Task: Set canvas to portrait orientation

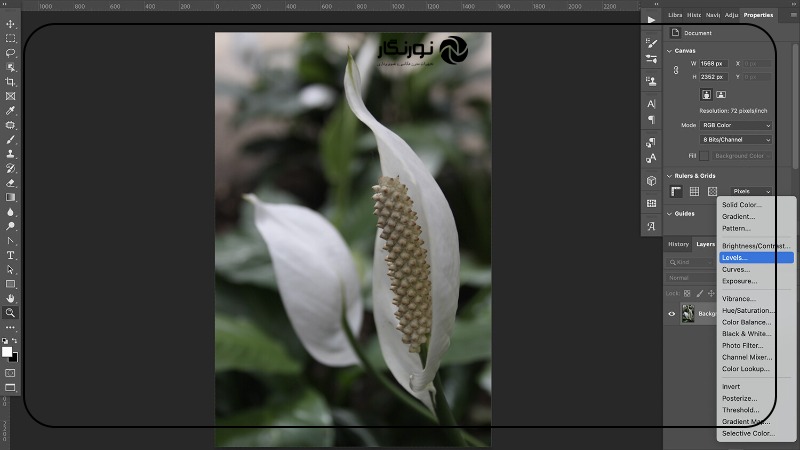Action: coord(705,95)
